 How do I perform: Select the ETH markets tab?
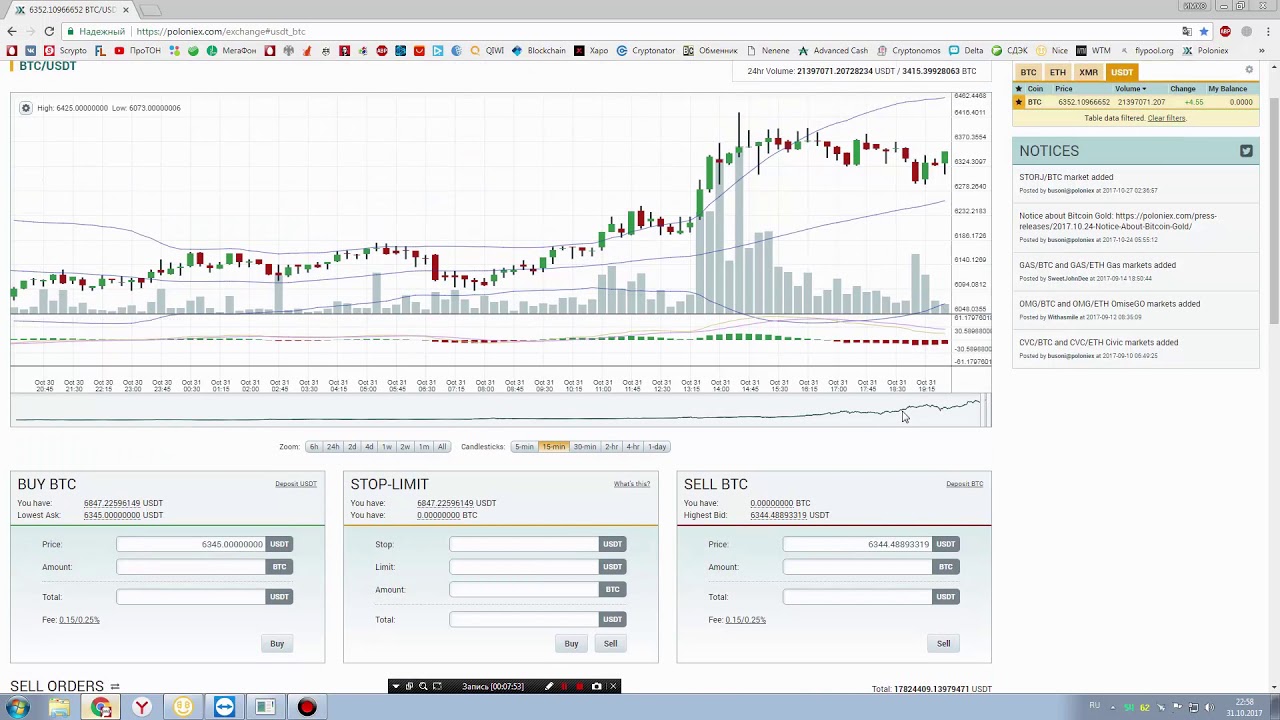click(x=1057, y=72)
